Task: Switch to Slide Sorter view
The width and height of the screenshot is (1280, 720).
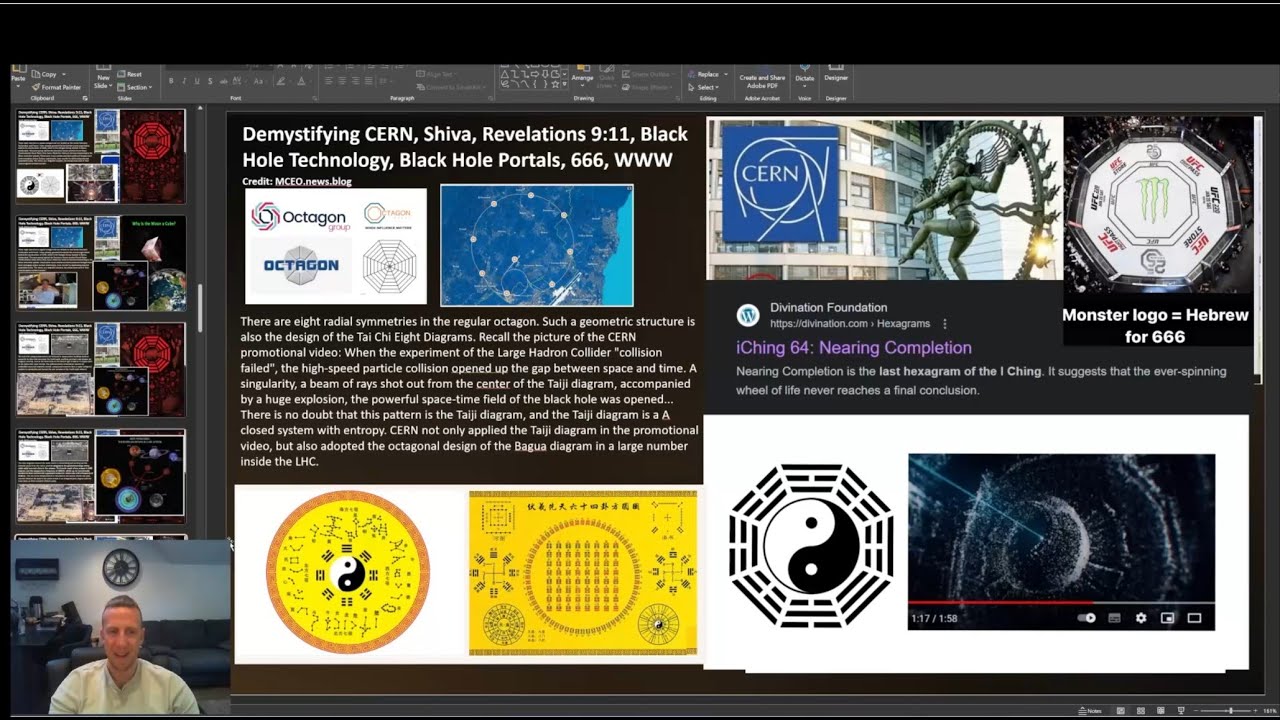Action: pos(1141,711)
